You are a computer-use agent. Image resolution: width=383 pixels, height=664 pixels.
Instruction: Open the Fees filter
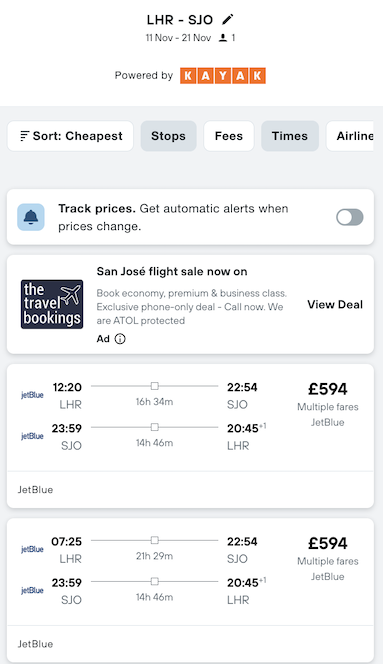point(229,136)
